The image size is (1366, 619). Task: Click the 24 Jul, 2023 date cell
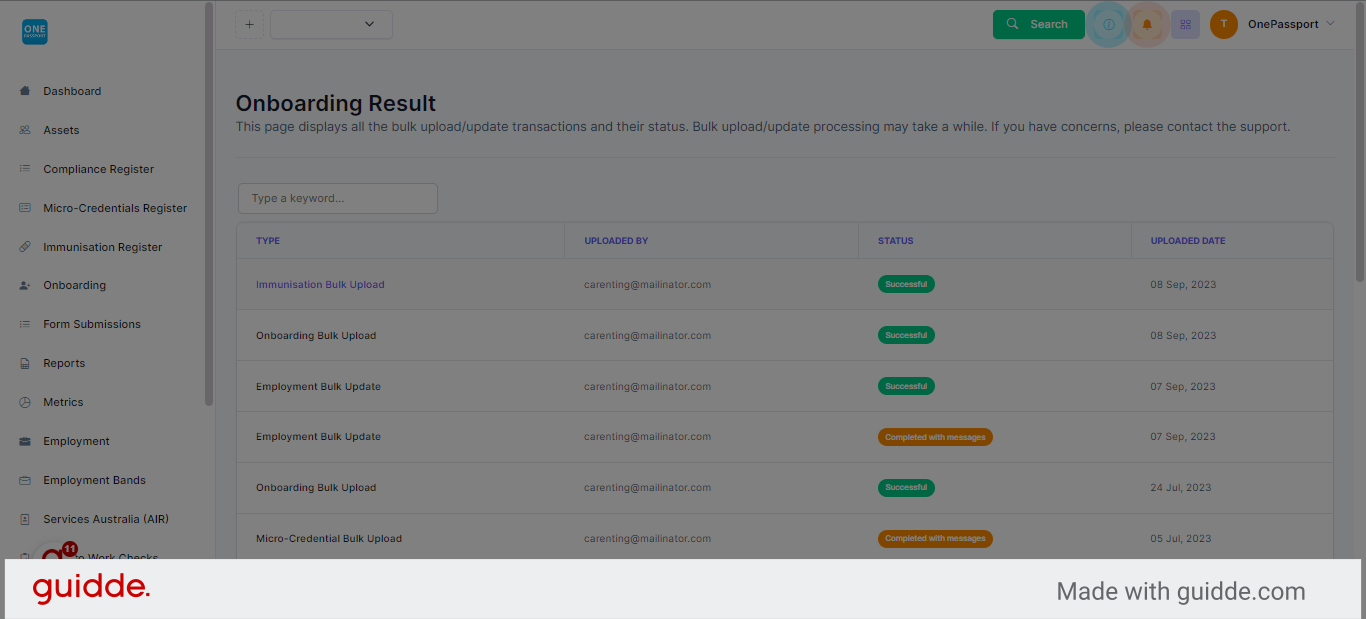1181,488
